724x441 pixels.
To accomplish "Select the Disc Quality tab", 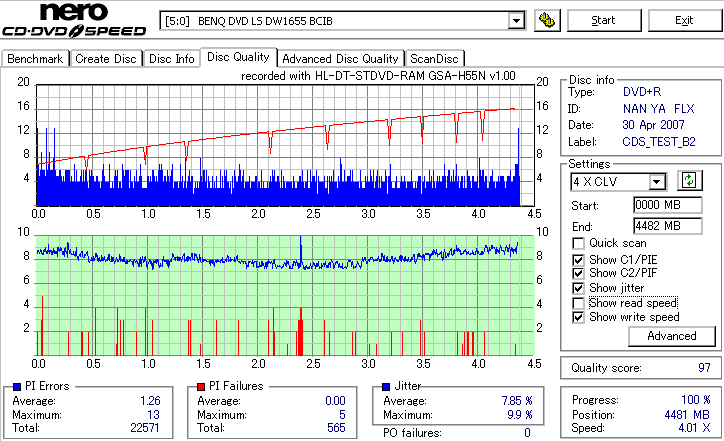I will [238, 57].
